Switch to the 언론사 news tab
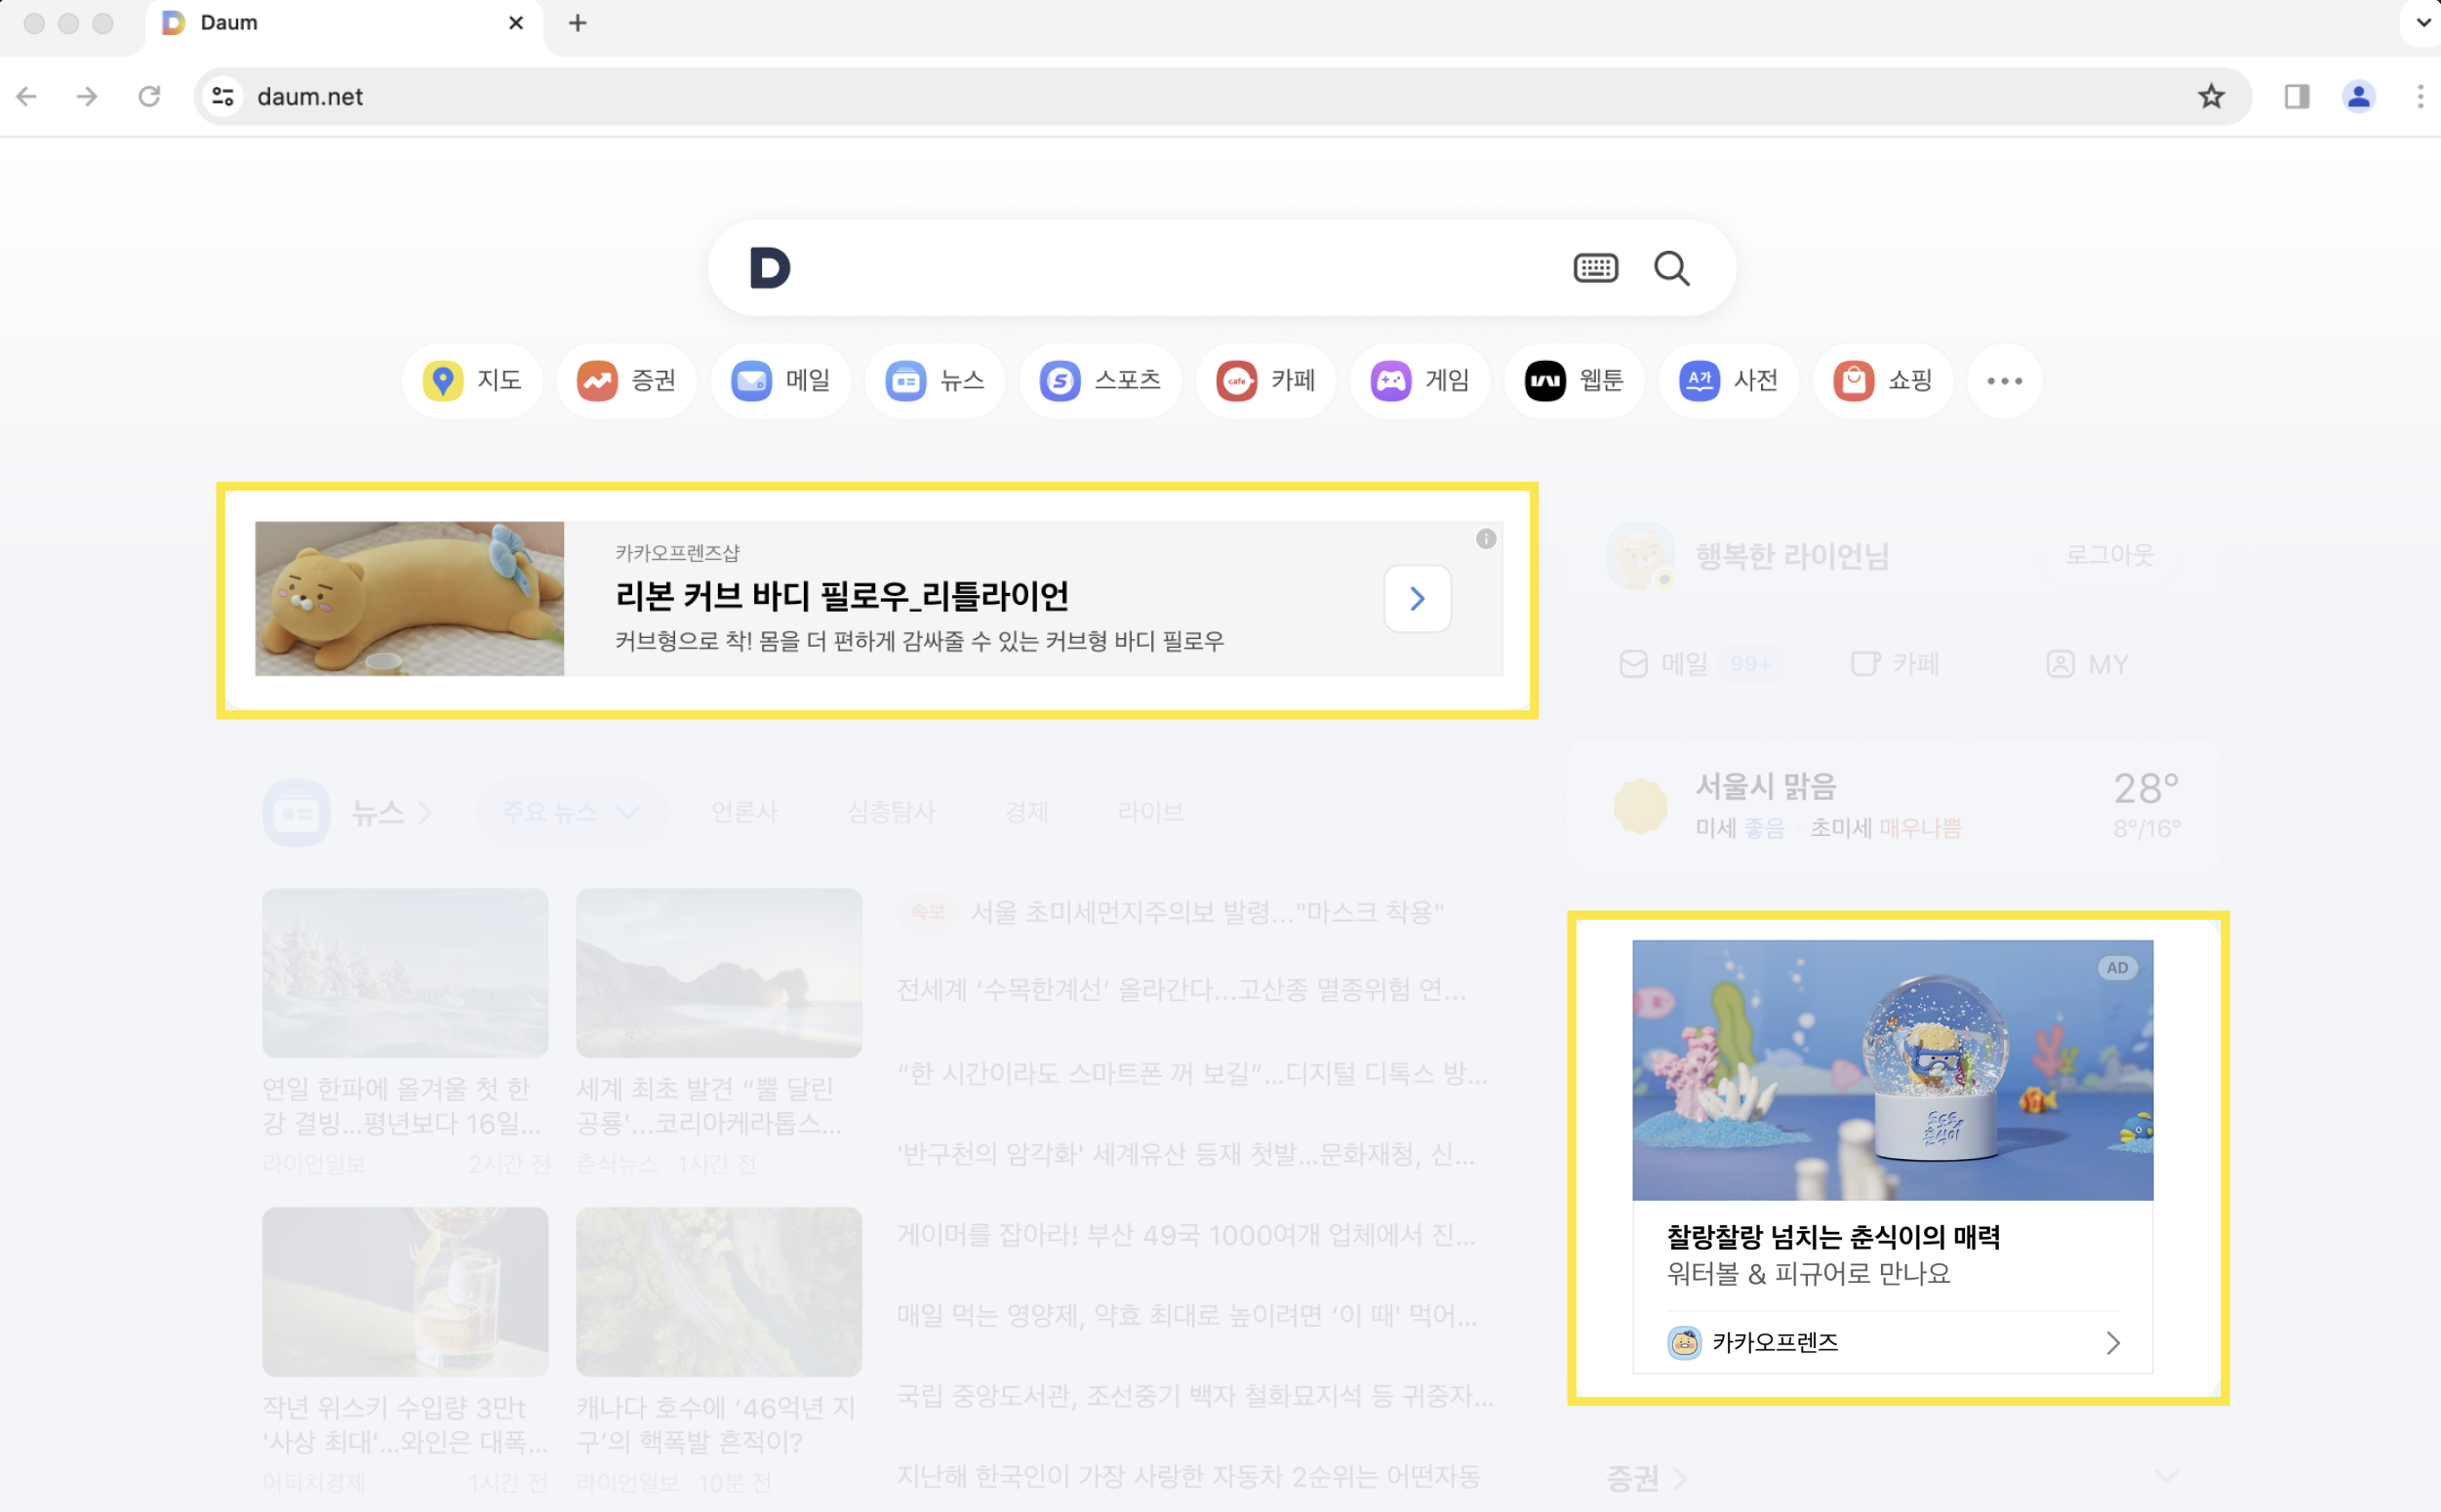This screenshot has width=2441, height=1512. [x=744, y=812]
